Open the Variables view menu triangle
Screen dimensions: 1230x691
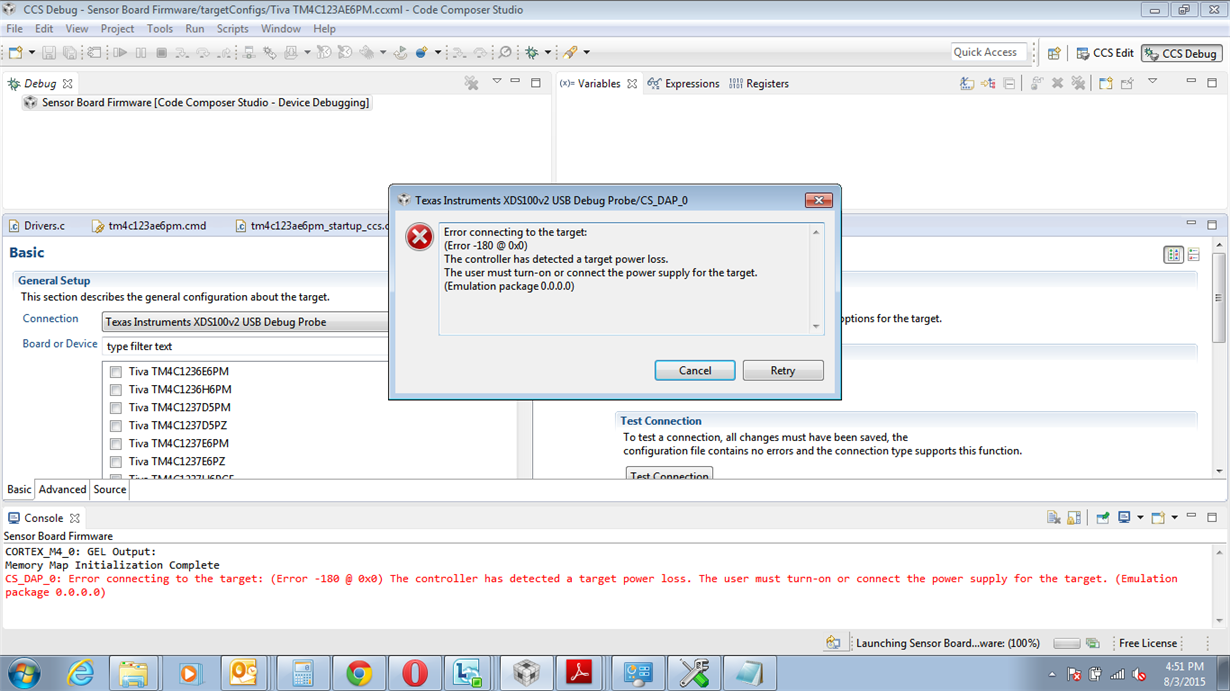[x=1152, y=82]
